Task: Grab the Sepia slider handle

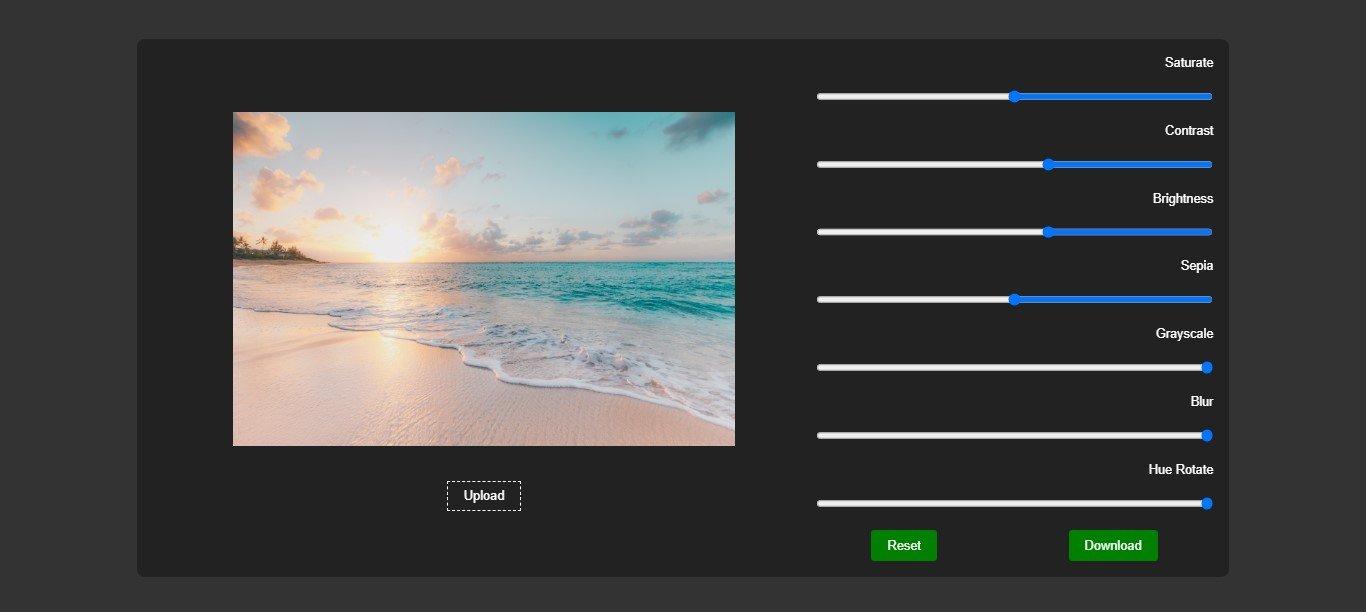Action: tap(1014, 300)
